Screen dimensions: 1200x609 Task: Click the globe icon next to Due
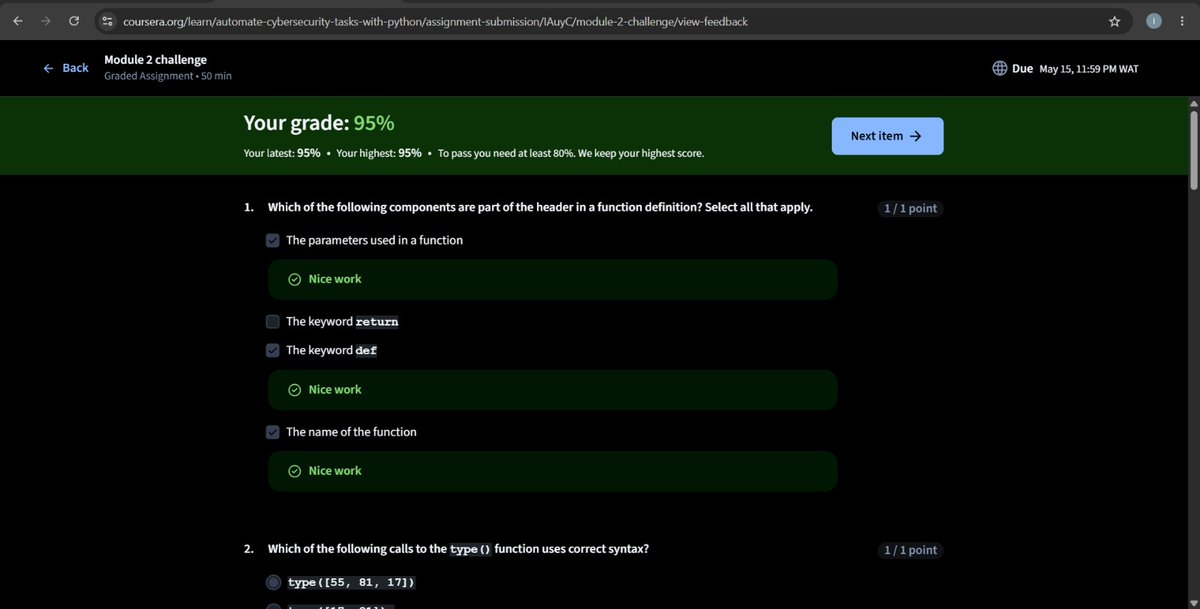coord(999,69)
